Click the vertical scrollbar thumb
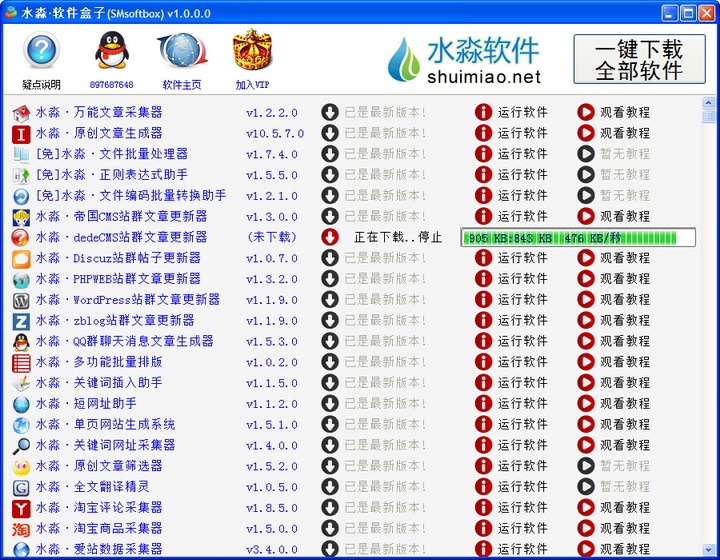Viewport: 720px width, 560px height. [x=708, y=116]
